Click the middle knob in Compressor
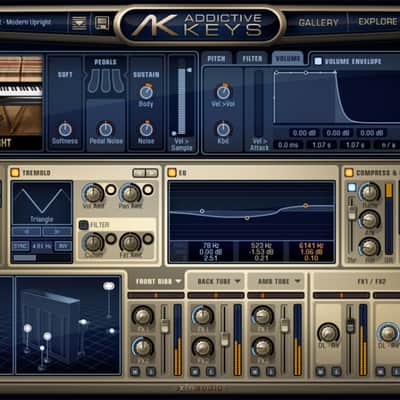 [x=369, y=220]
